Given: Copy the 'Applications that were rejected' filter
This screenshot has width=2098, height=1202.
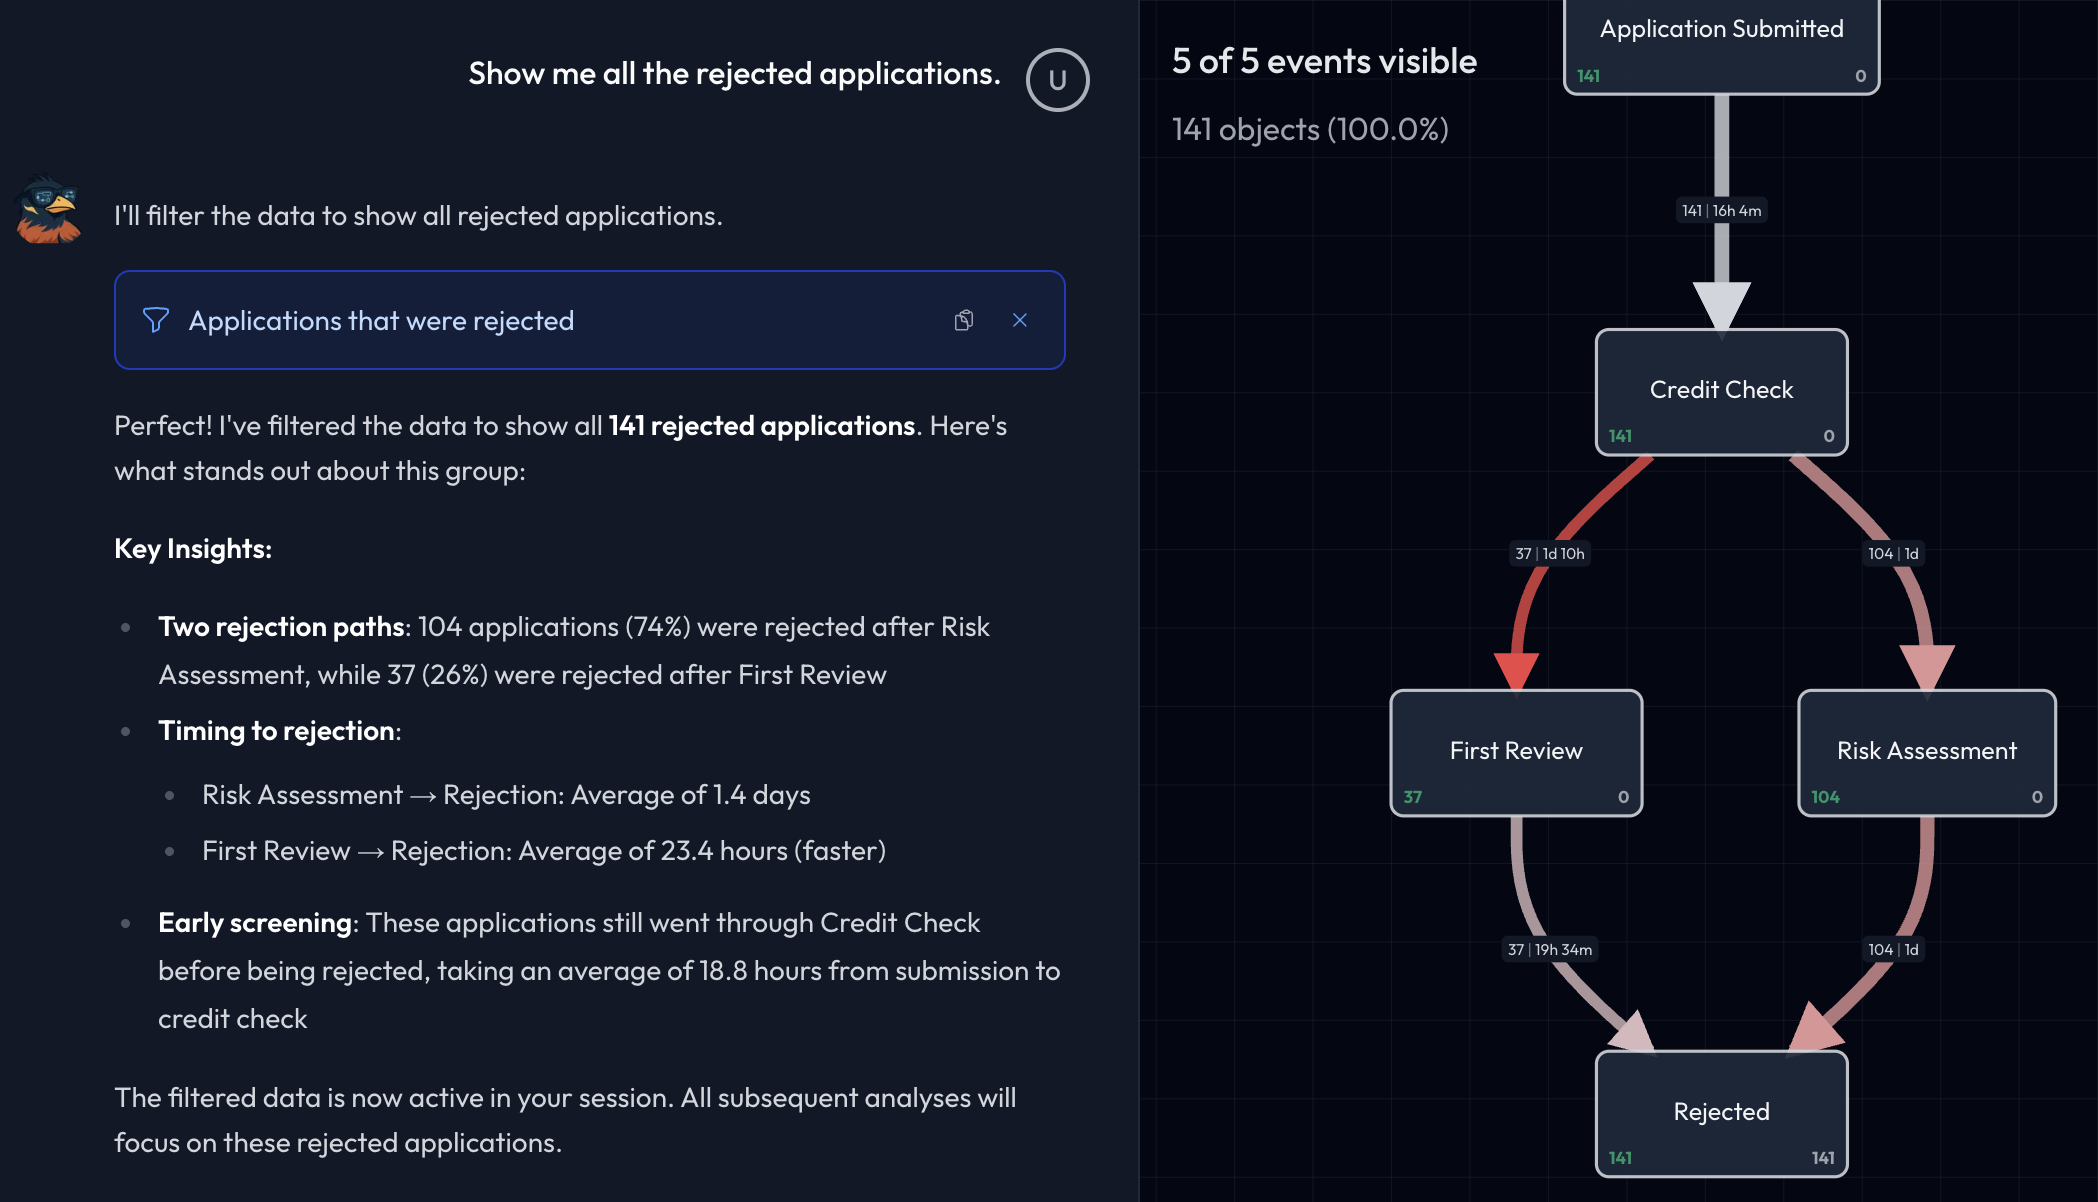Looking at the screenshot, I should coord(963,320).
